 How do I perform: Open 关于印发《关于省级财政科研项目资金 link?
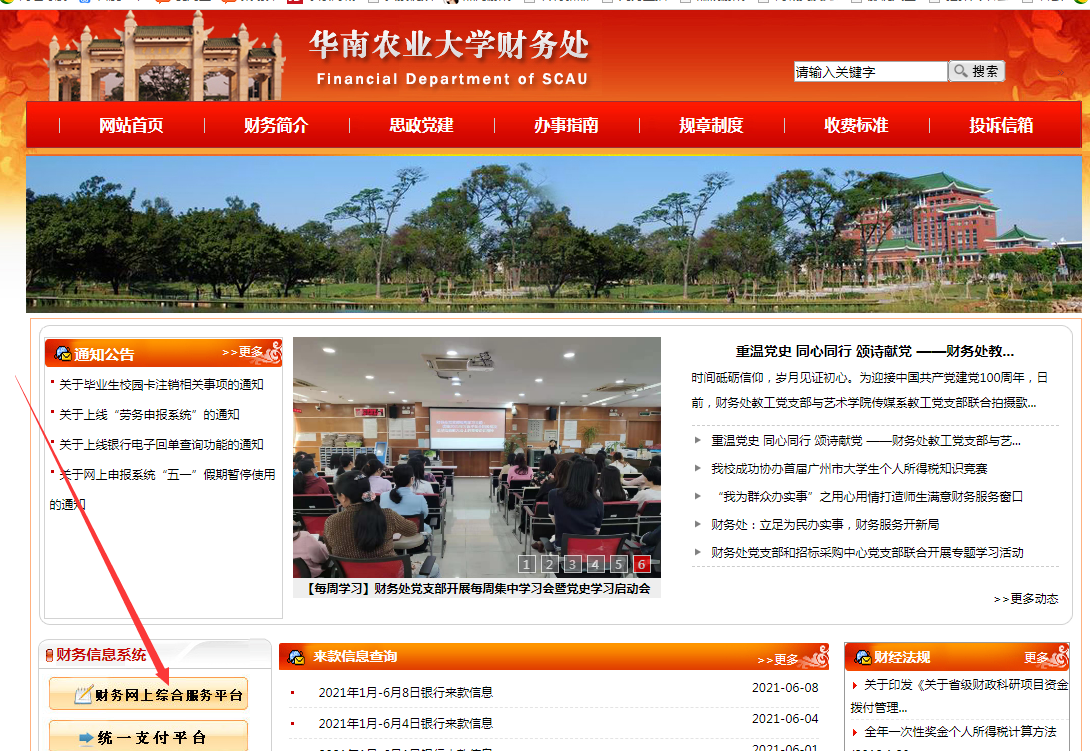(x=959, y=696)
